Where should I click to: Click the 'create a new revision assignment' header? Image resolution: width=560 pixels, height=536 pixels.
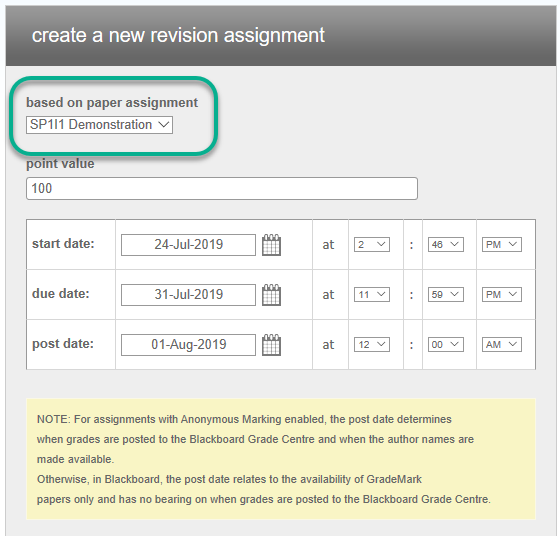pos(178,35)
